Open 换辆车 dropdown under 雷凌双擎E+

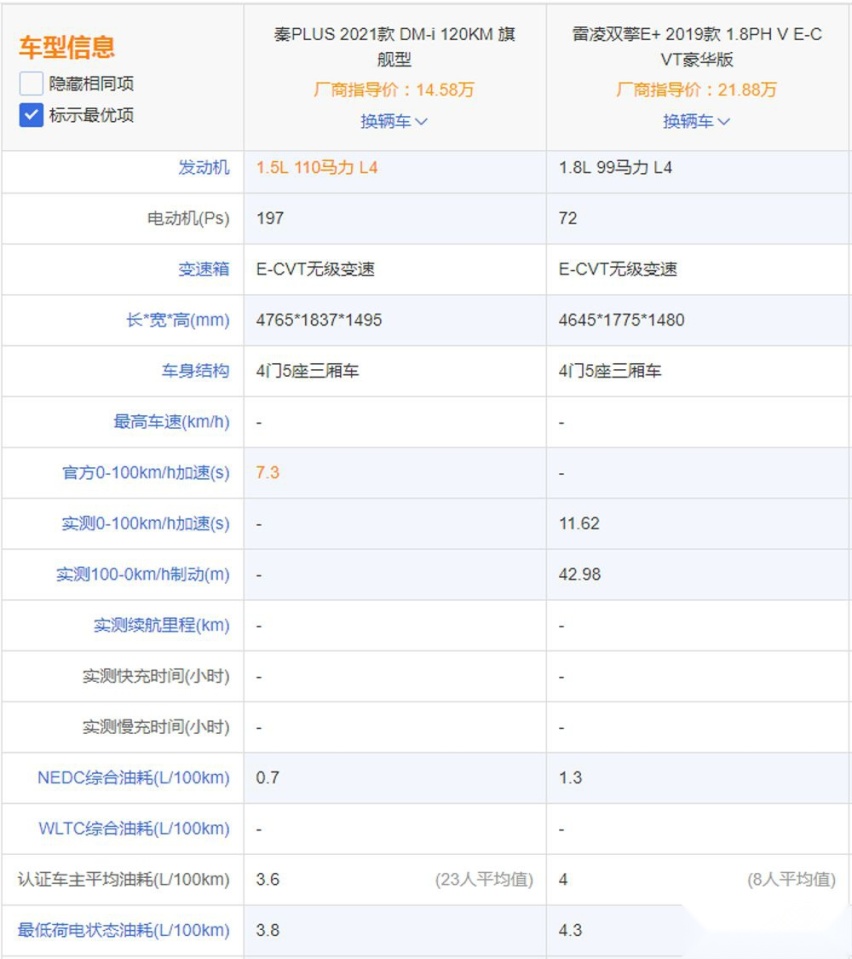(x=697, y=122)
